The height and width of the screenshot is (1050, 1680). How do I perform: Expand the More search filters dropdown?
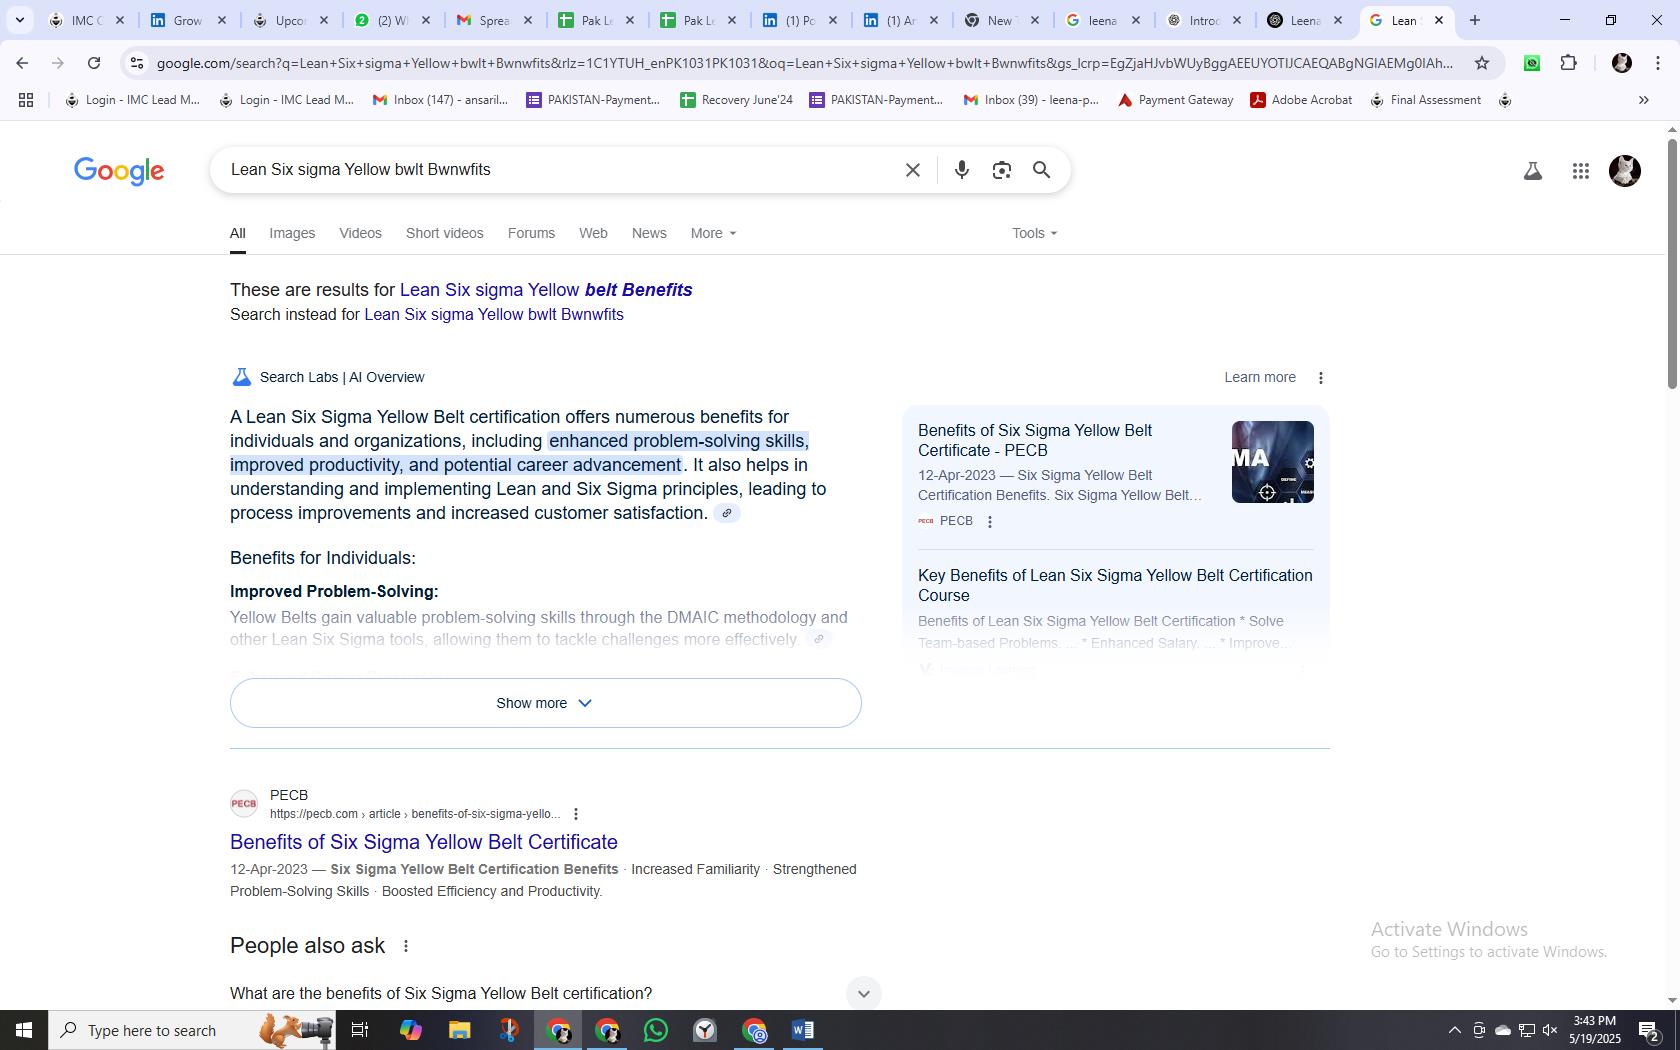pos(713,233)
